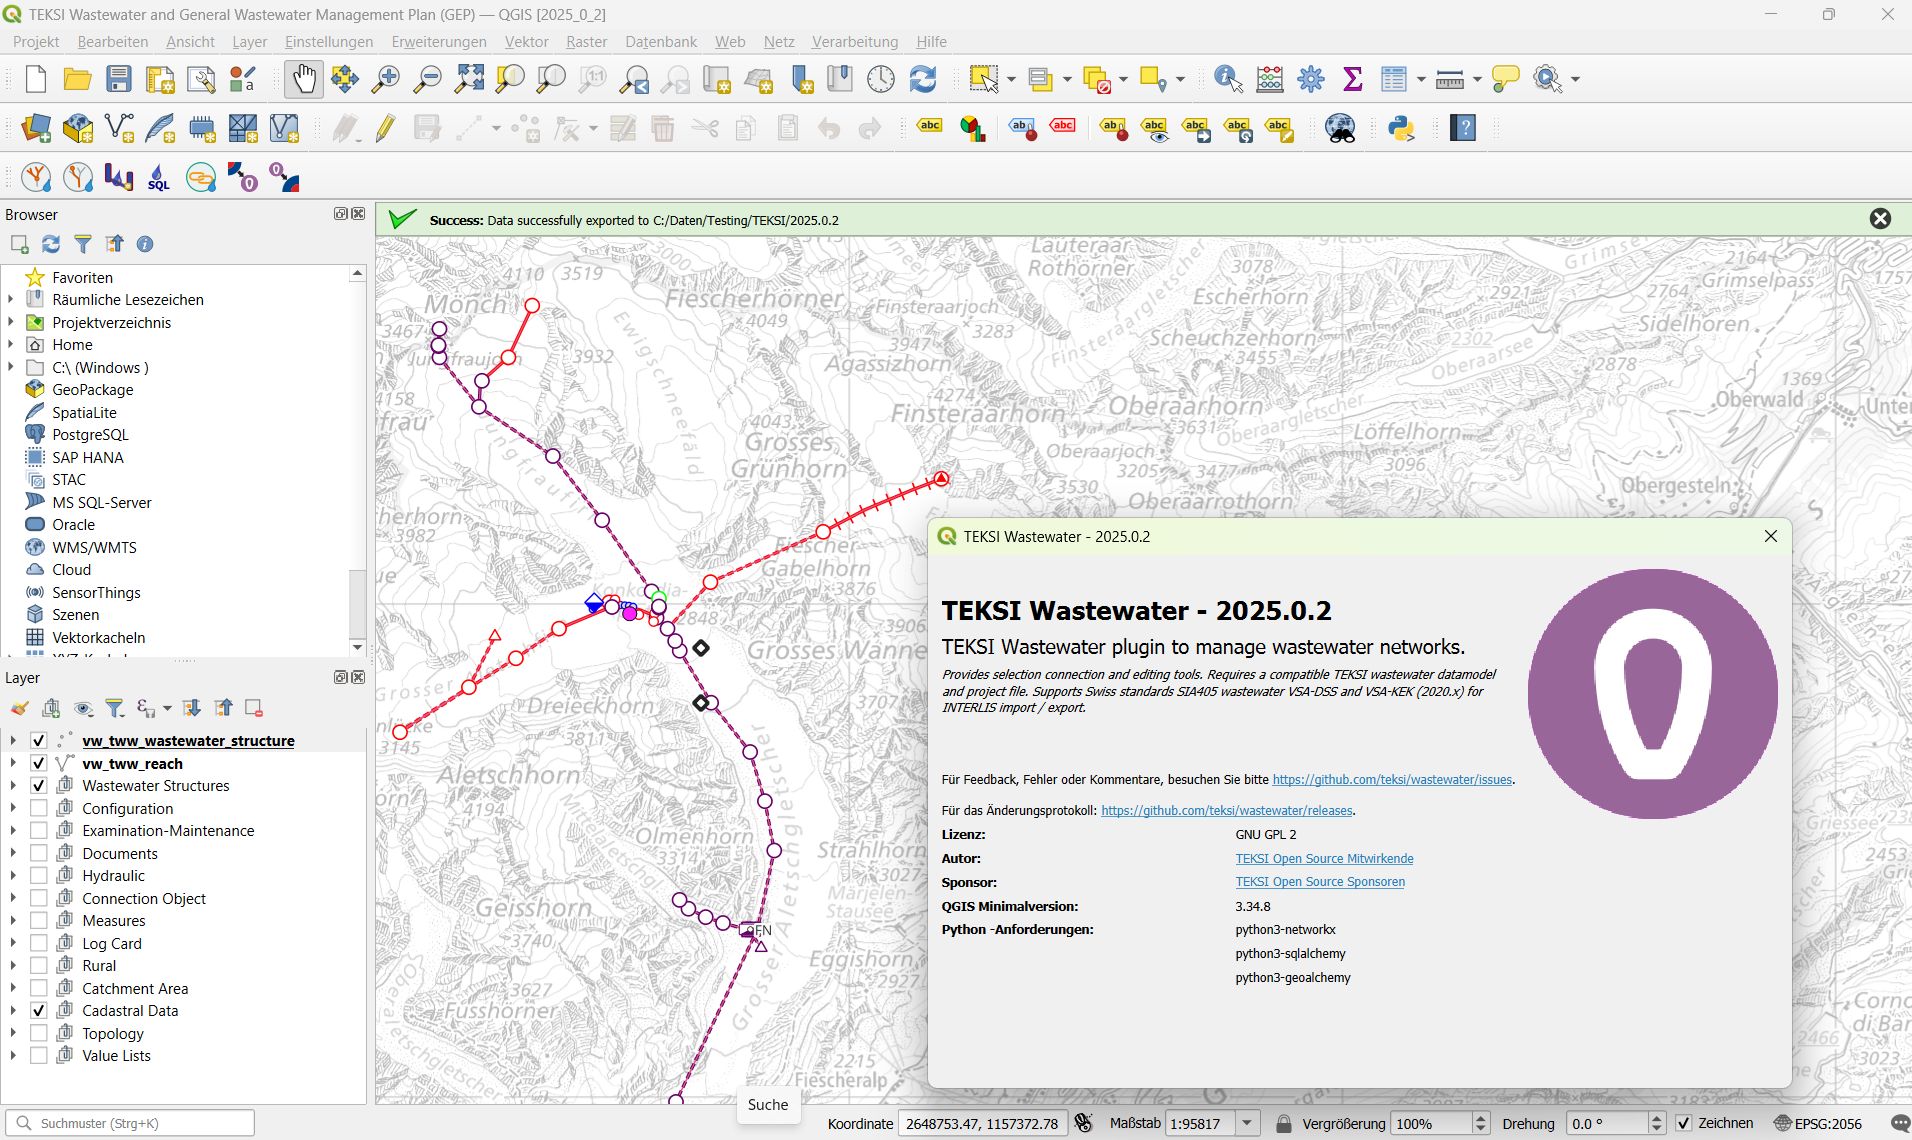Viewport: 1912px width, 1140px height.
Task: Open the Field Calculator sigma icon
Action: click(x=1352, y=79)
